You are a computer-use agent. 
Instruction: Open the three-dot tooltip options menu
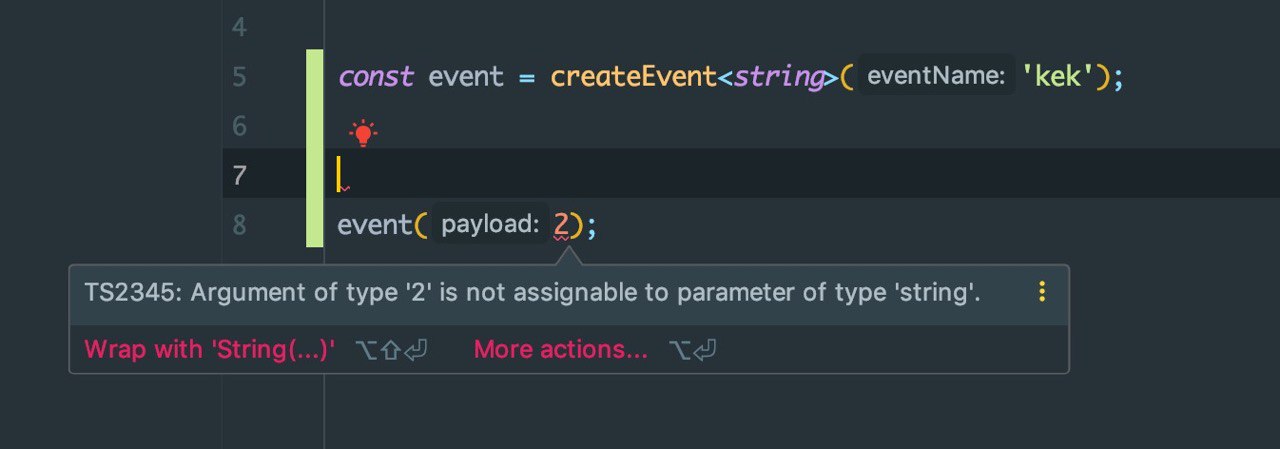click(x=1042, y=292)
